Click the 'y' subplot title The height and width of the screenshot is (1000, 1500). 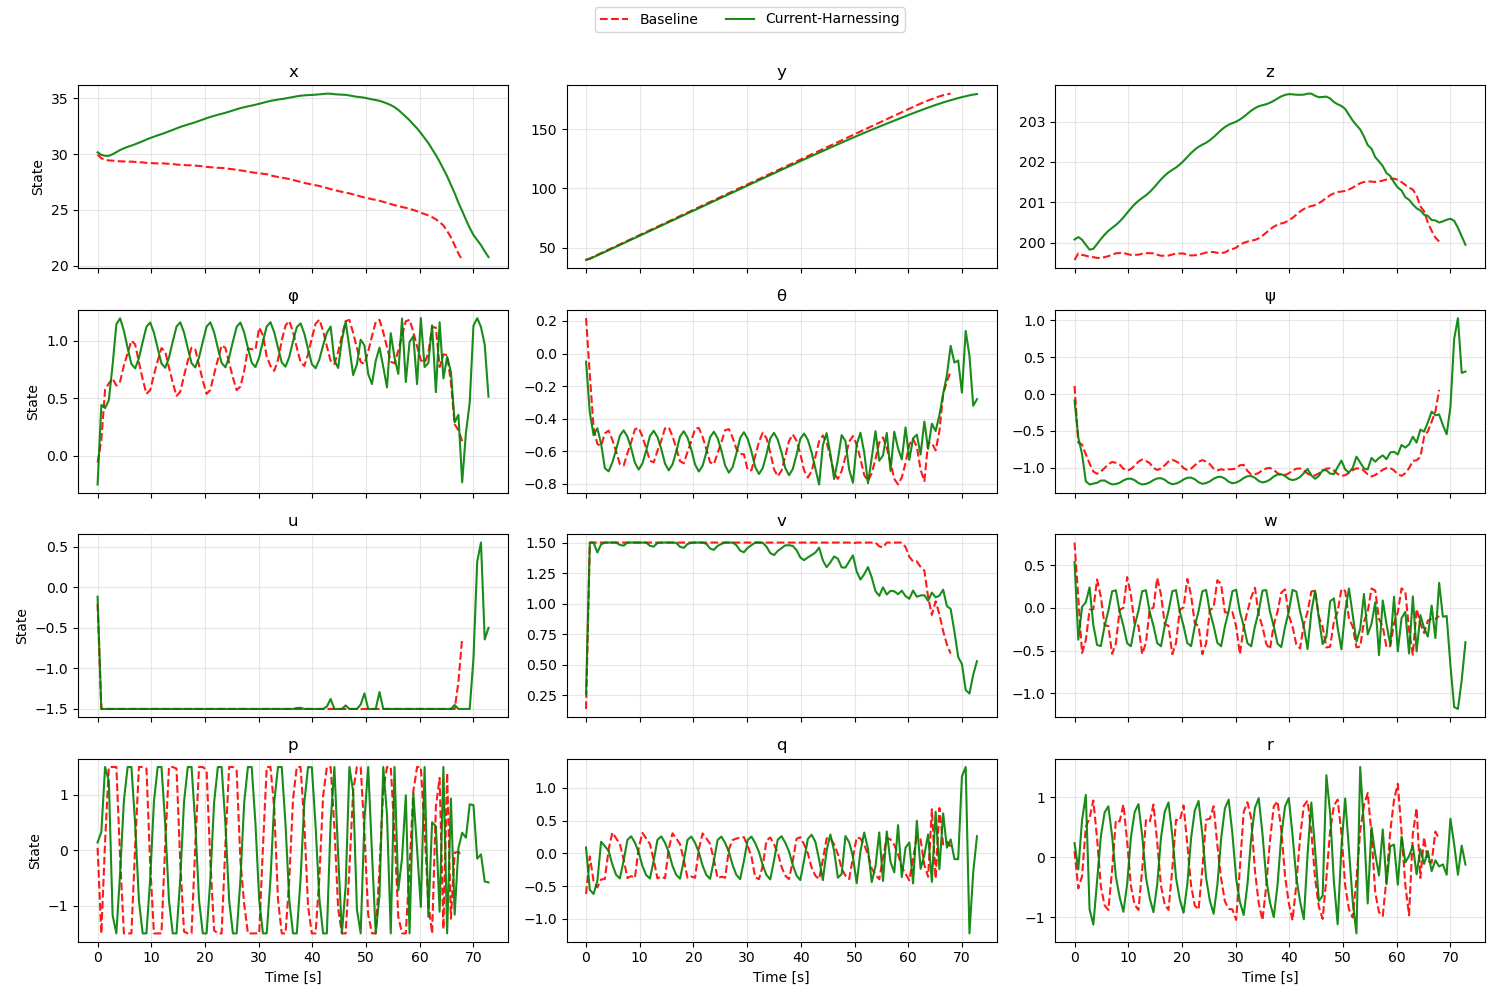781,73
